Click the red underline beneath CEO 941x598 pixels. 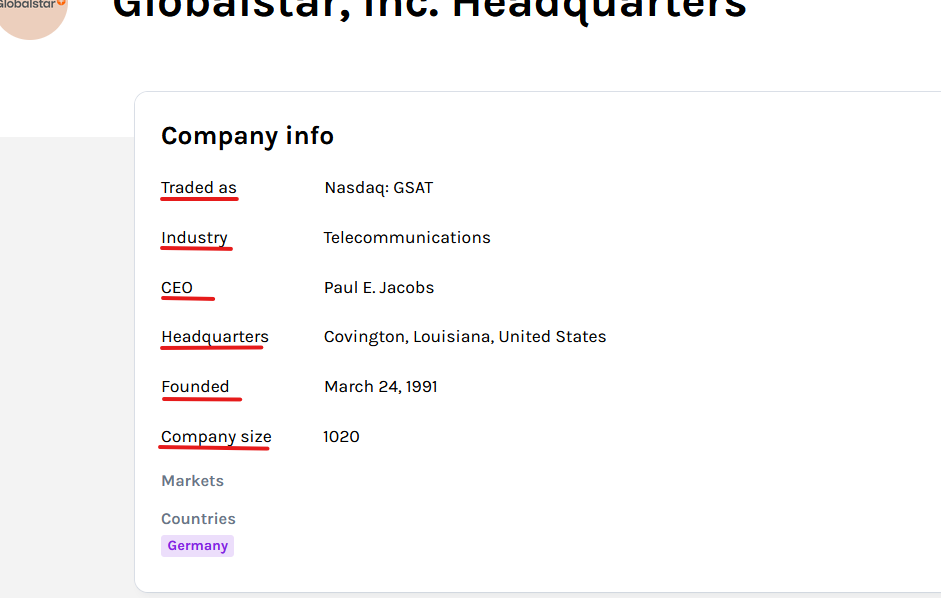(188, 298)
